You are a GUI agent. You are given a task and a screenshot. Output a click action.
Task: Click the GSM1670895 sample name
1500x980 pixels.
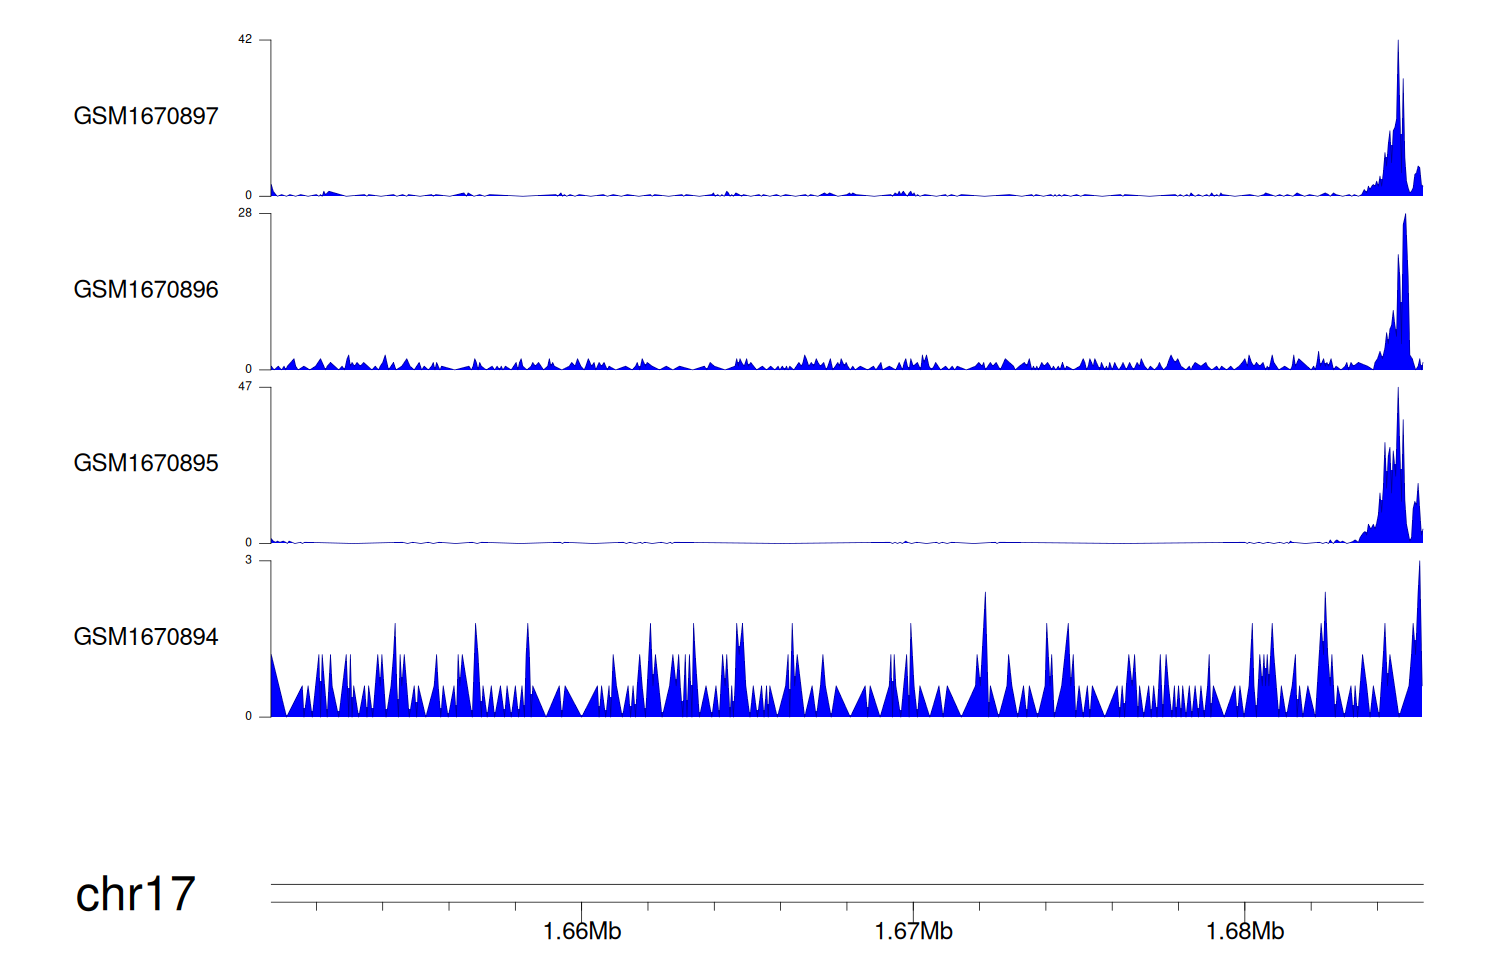click(146, 463)
